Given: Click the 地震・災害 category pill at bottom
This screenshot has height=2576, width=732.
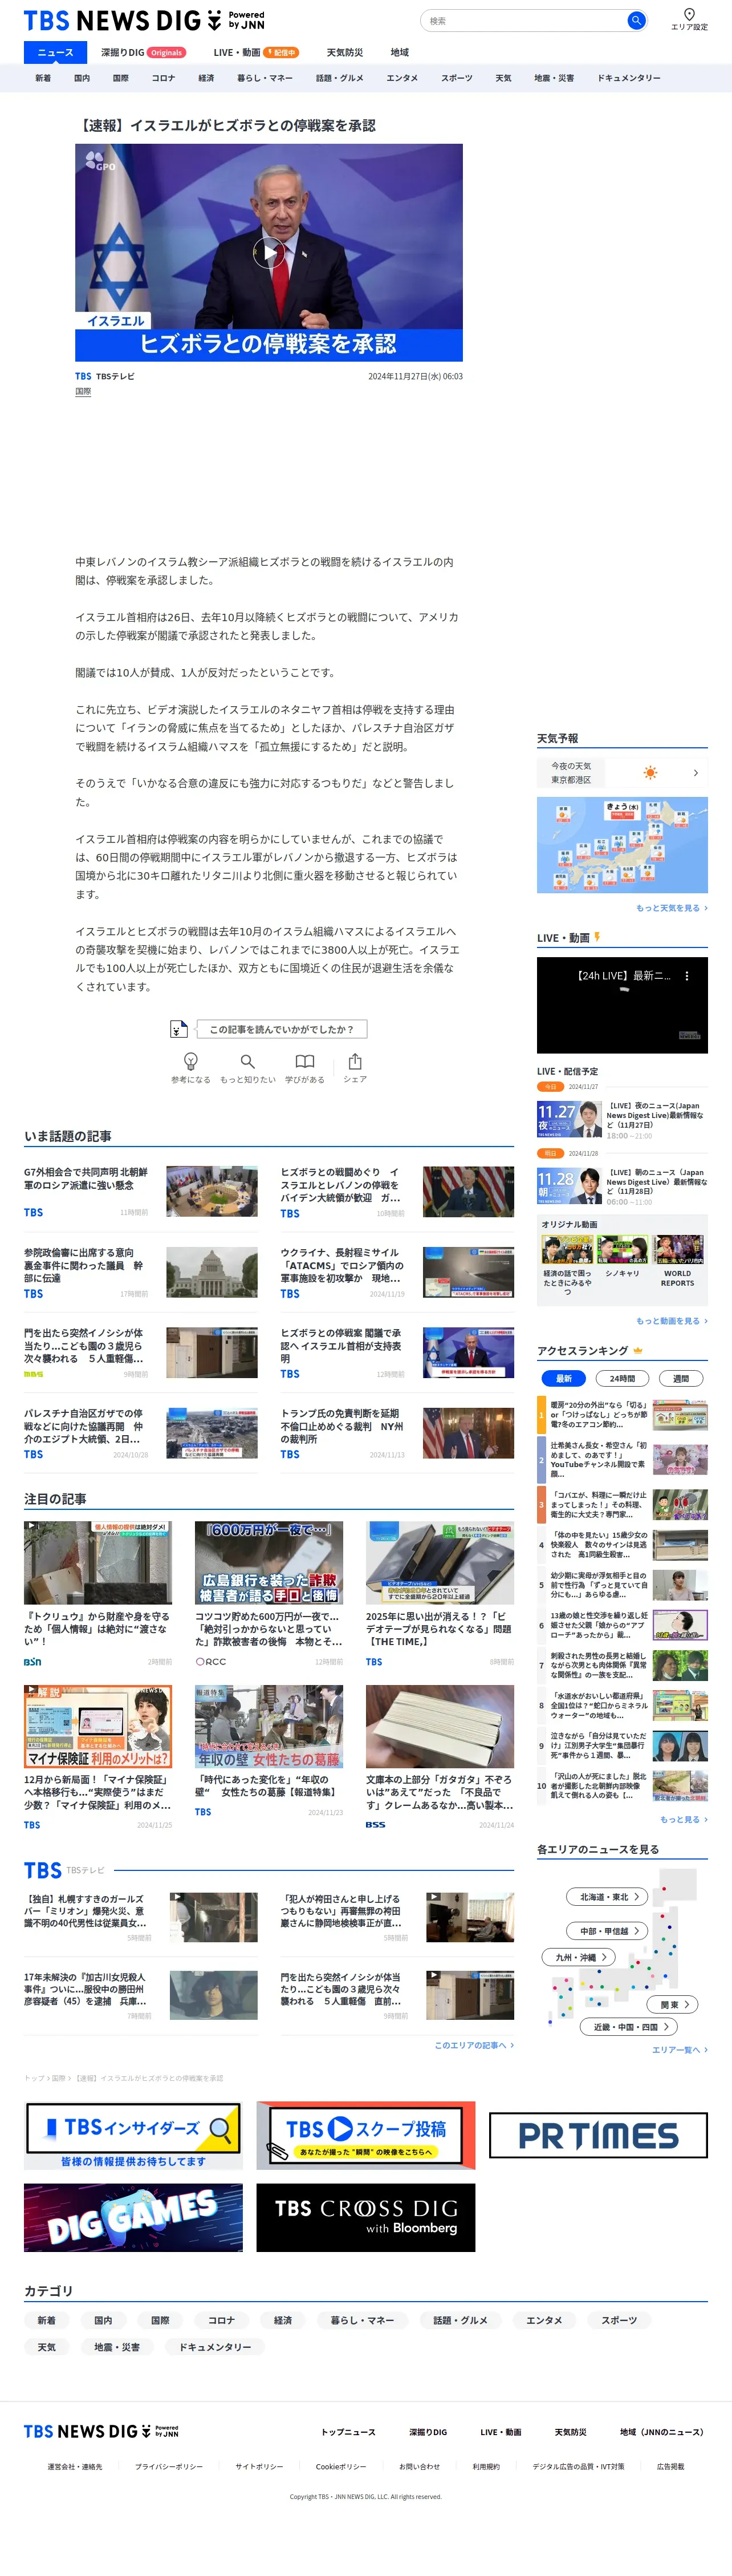Looking at the screenshot, I should coord(117,2347).
